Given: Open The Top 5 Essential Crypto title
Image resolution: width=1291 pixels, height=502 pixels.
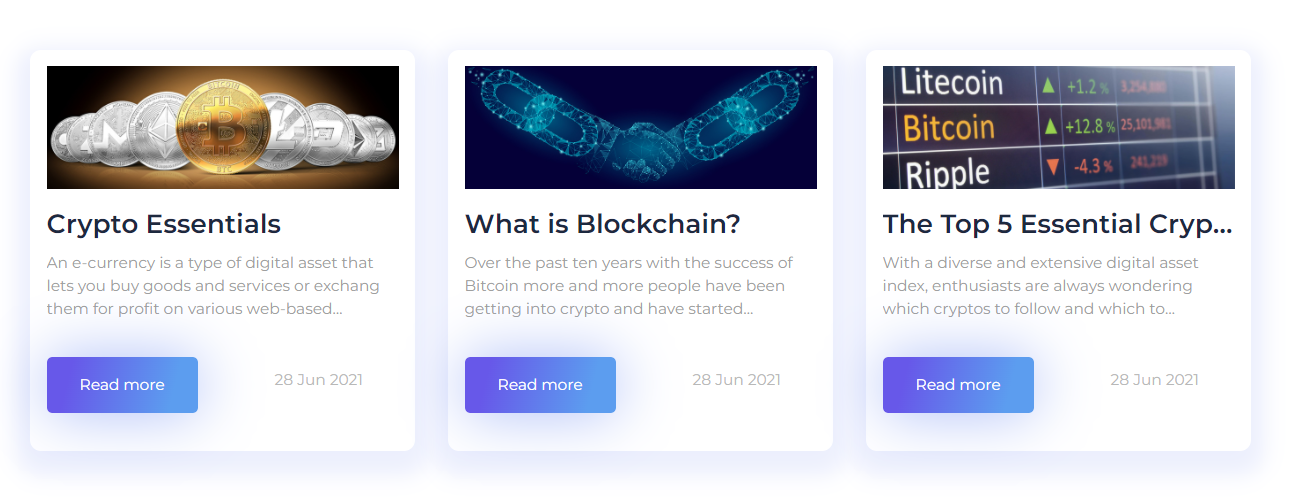Looking at the screenshot, I should [x=1058, y=224].
